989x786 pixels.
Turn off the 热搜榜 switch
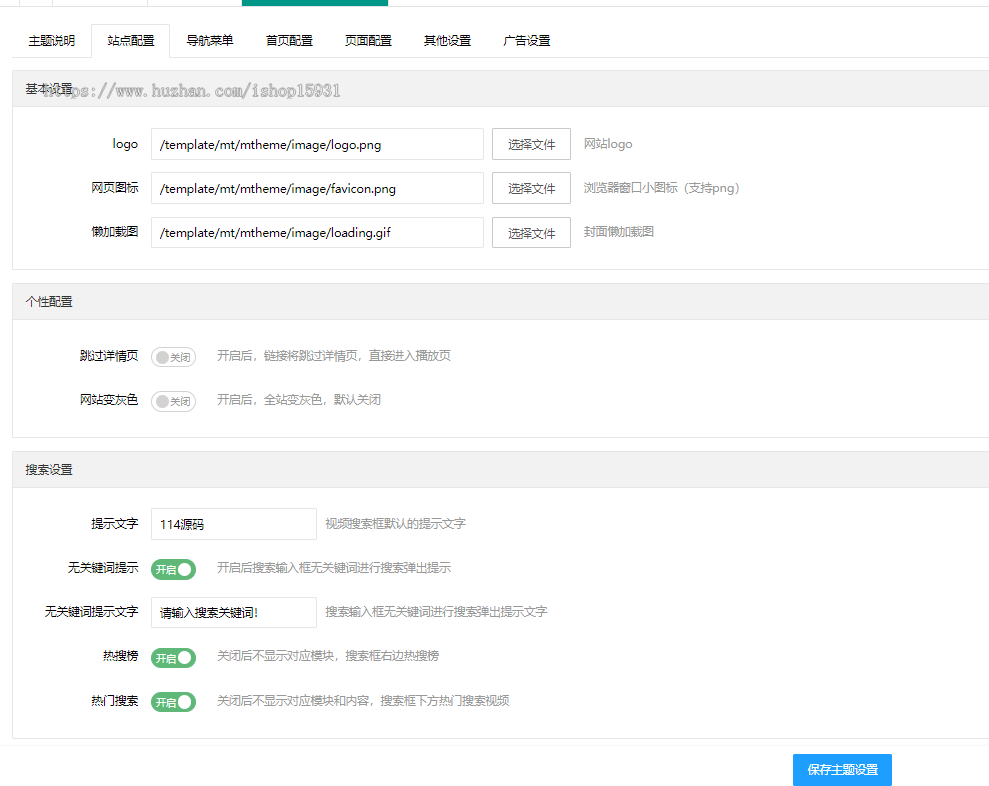pyautogui.click(x=173, y=658)
